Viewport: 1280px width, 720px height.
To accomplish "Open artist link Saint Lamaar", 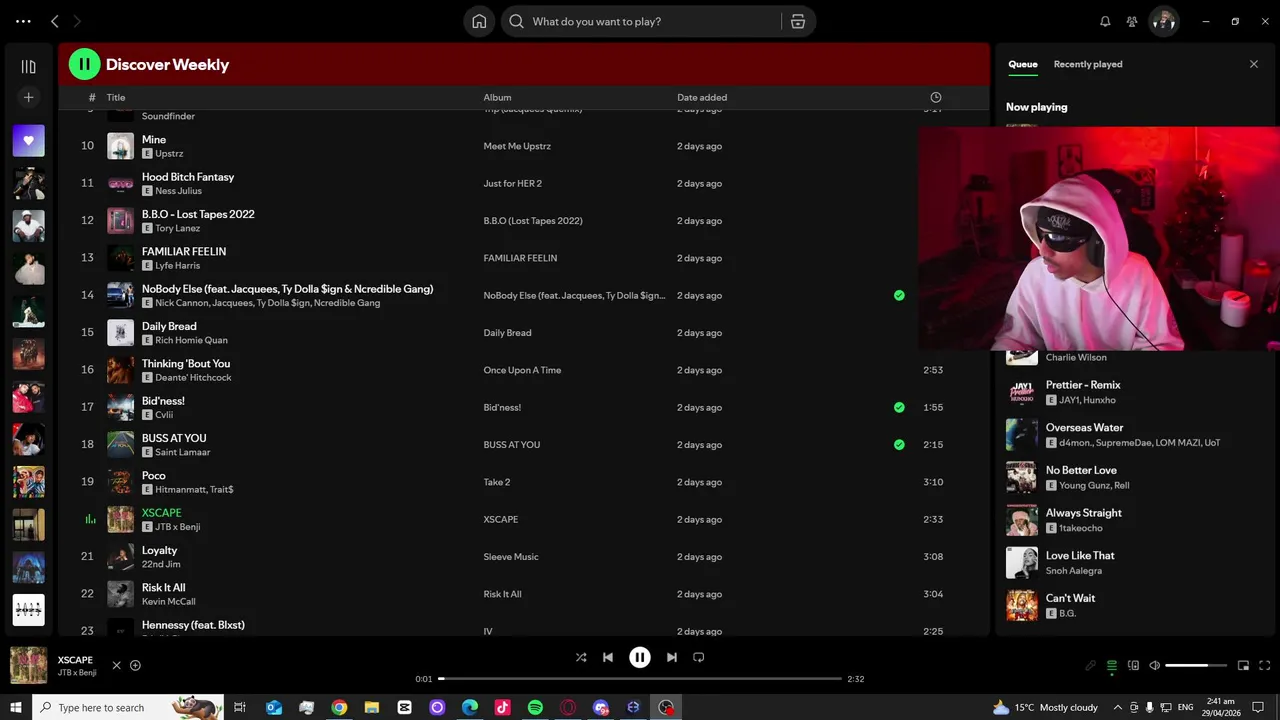I will (183, 452).
